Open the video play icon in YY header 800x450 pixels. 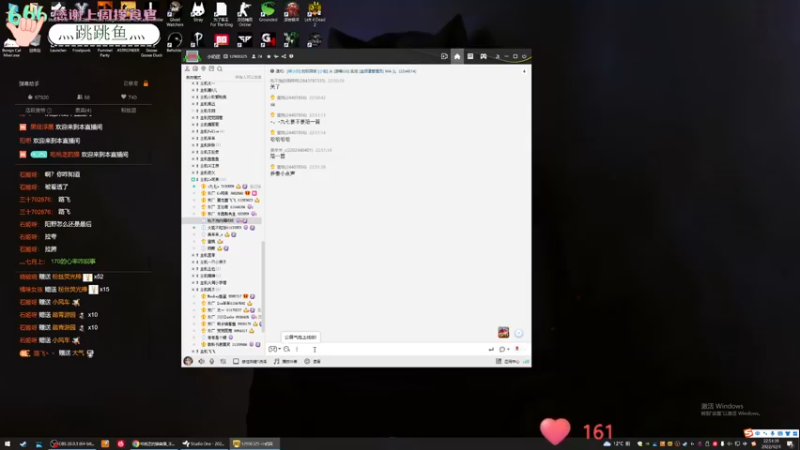point(444,56)
